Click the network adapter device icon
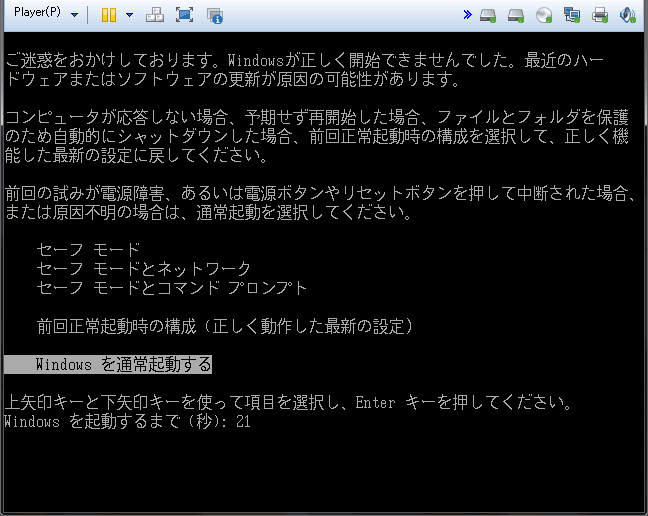The width and height of the screenshot is (648, 516). point(572,15)
